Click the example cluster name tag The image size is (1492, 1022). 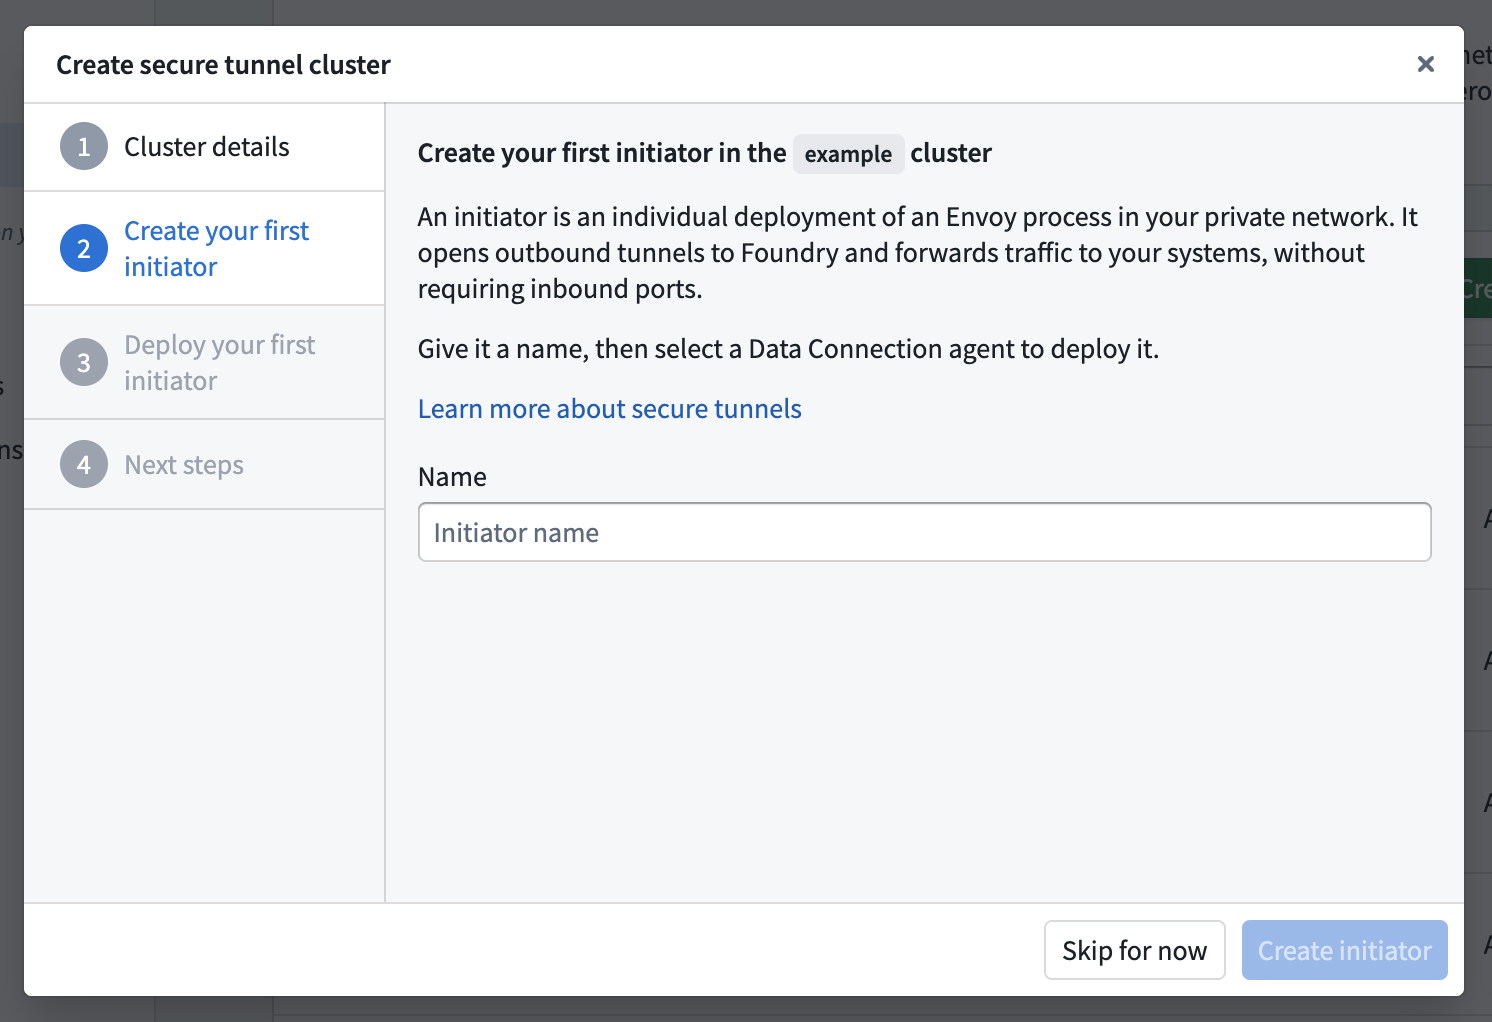848,154
